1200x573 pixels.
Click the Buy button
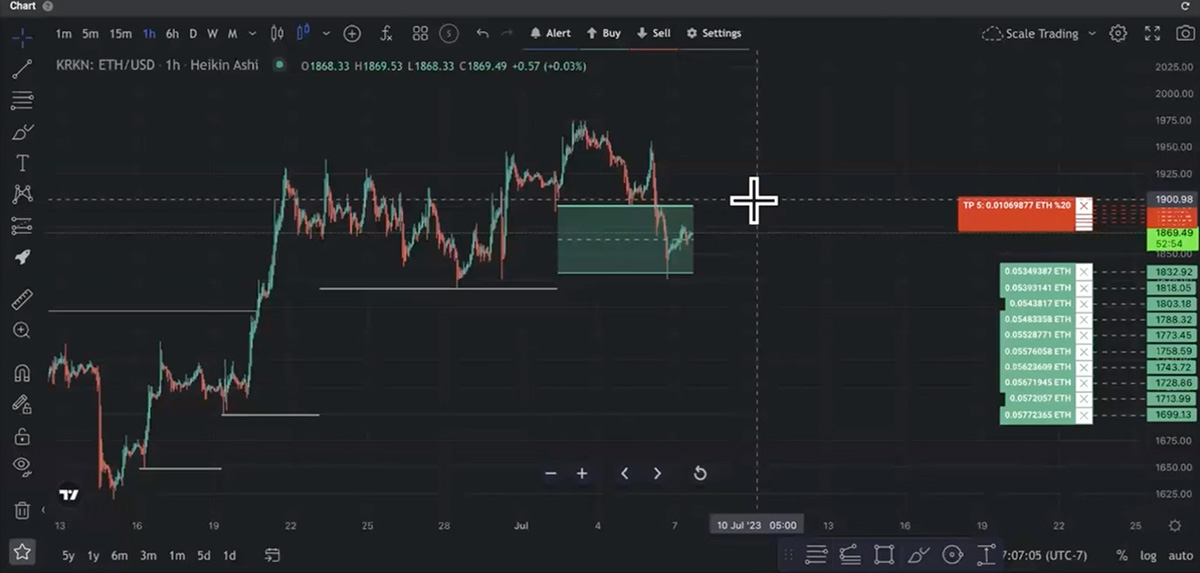[603, 33]
